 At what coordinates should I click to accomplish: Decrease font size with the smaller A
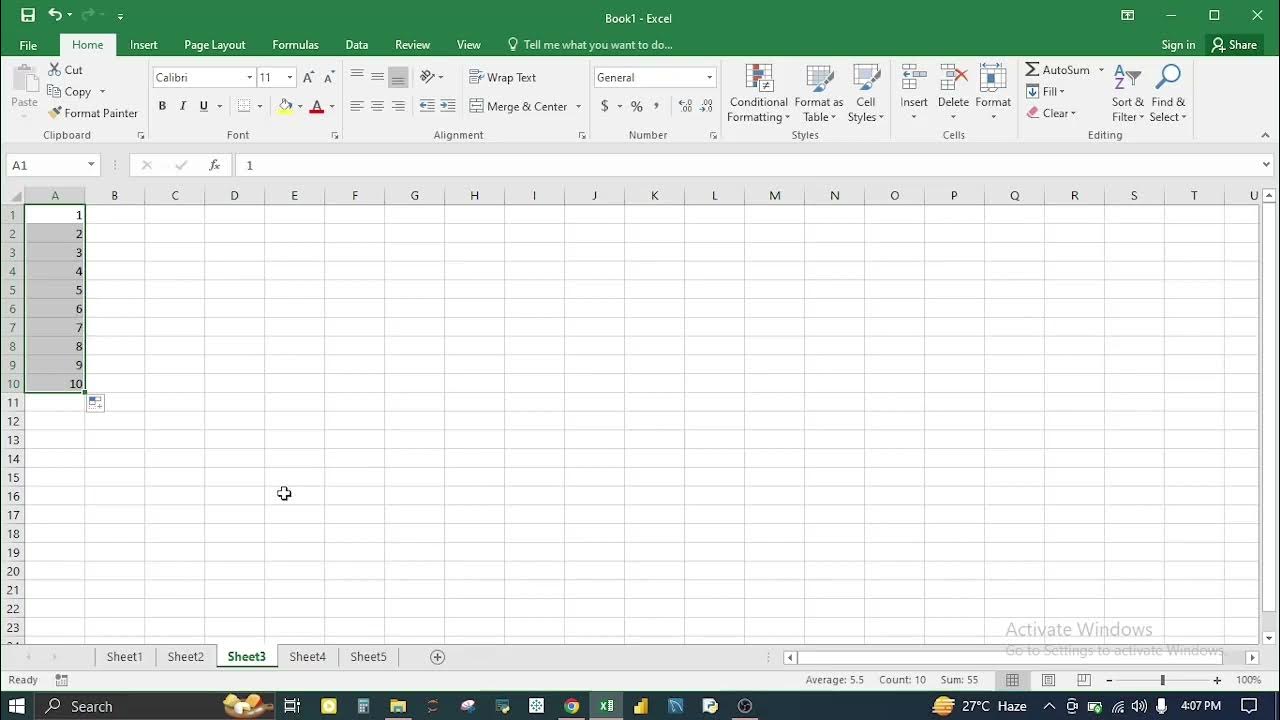coord(328,77)
